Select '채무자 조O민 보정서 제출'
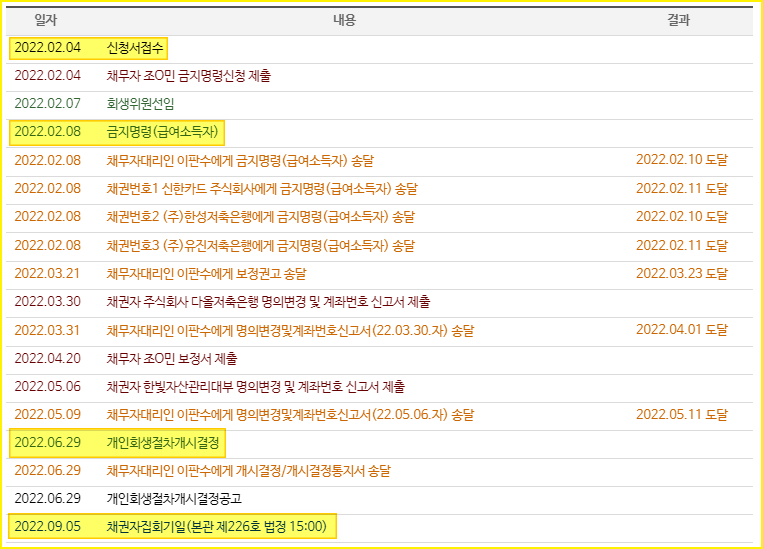763x549 pixels. [172, 359]
